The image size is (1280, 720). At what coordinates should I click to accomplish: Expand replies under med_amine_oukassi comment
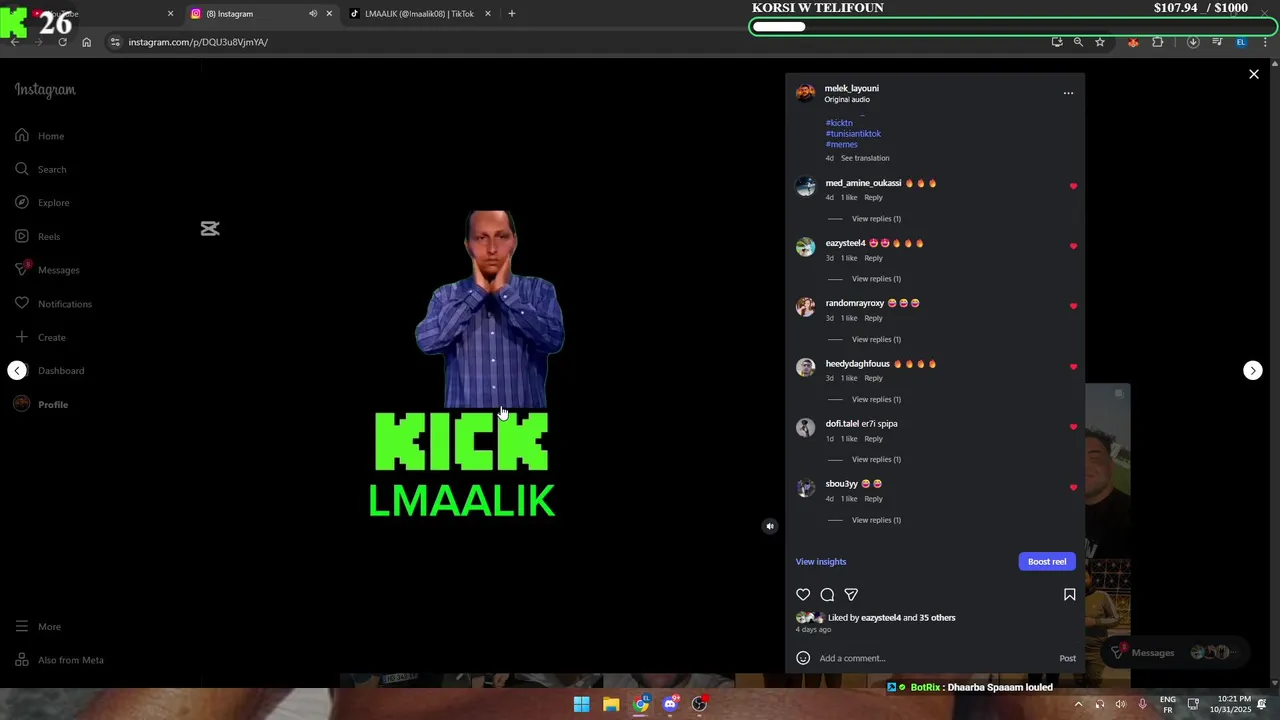click(876, 219)
